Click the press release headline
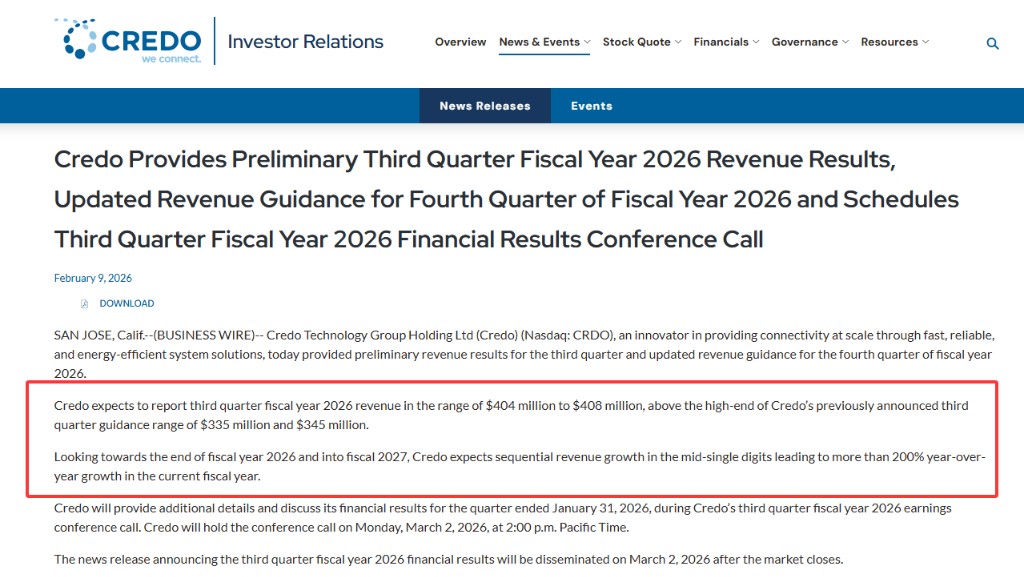This screenshot has width=1024, height=577. [x=506, y=199]
